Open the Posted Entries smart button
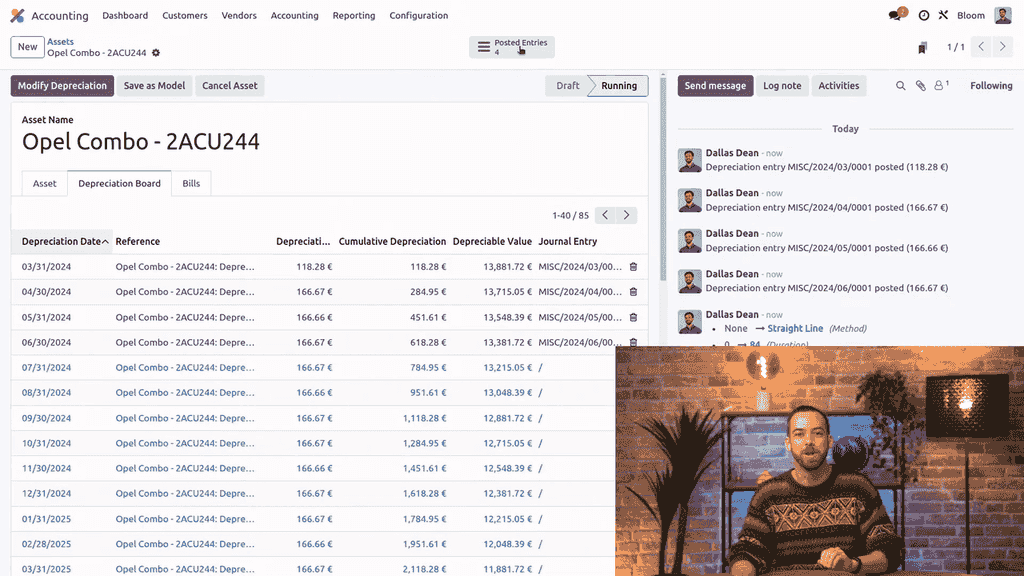Viewport: 1024px width, 576px height. click(x=512, y=47)
